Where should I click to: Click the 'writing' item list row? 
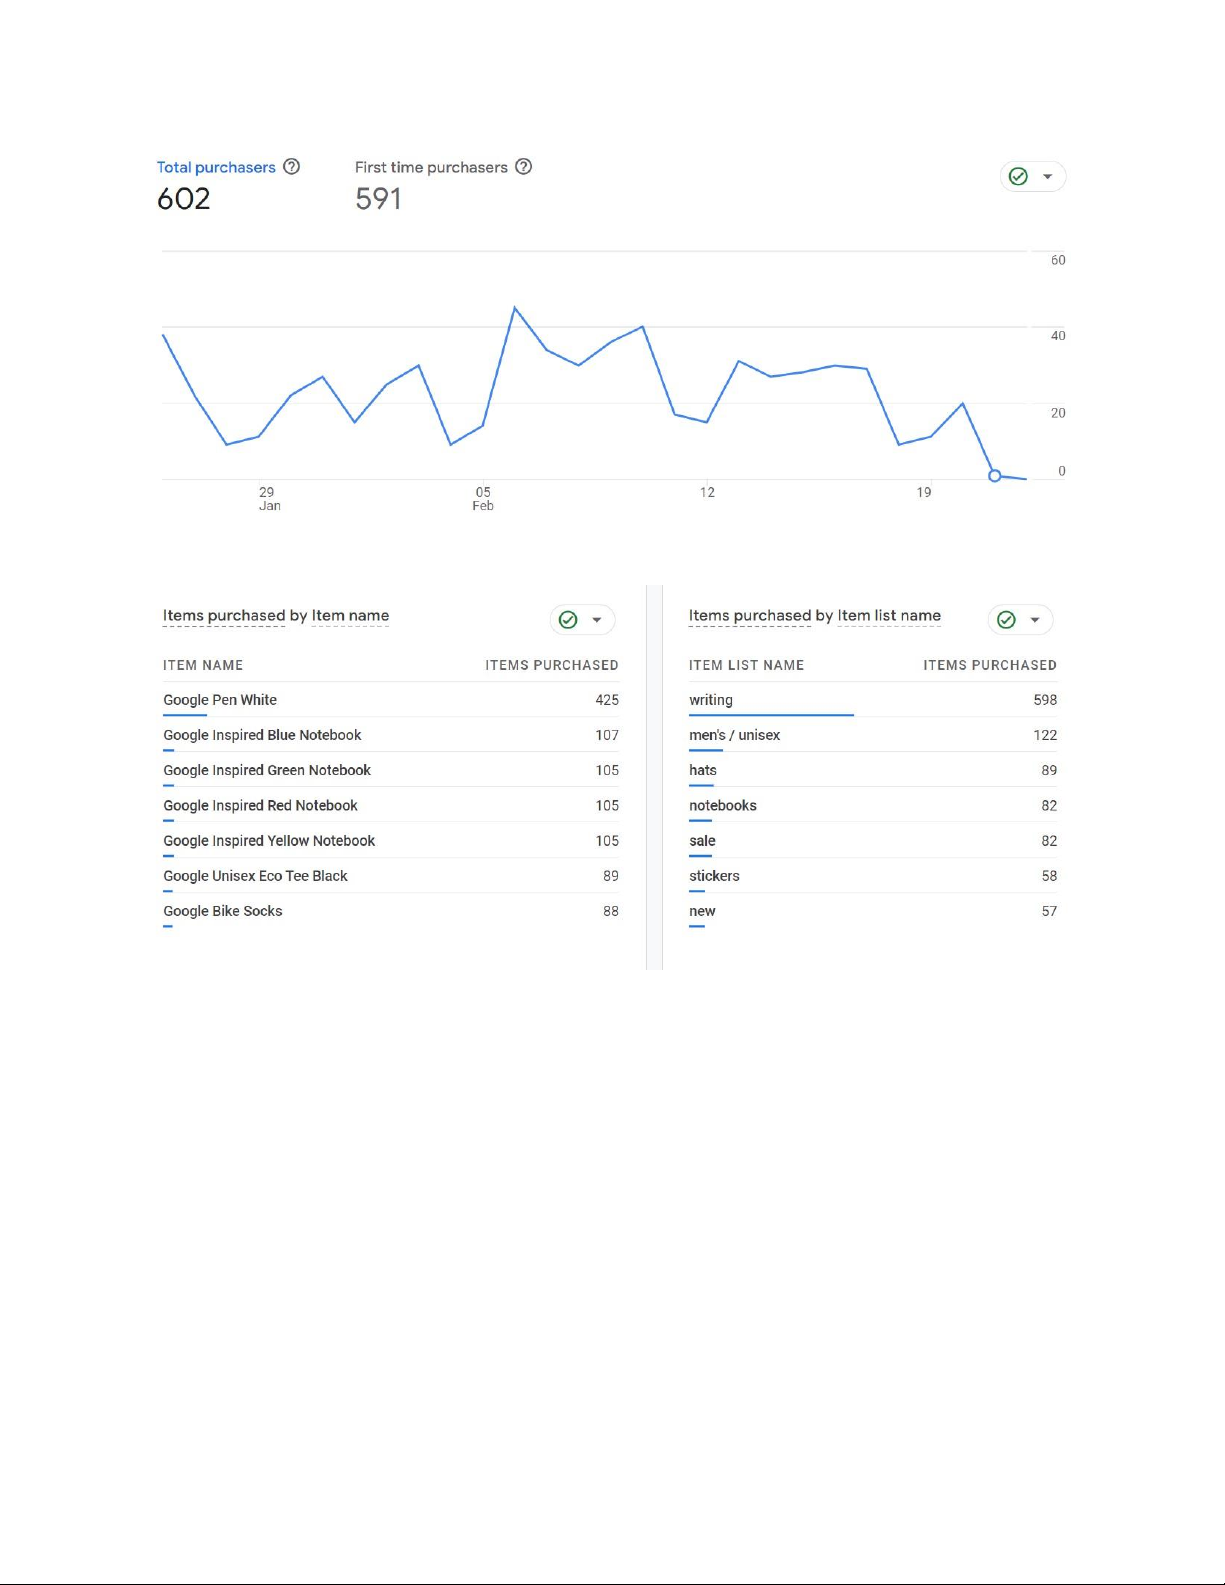point(873,700)
